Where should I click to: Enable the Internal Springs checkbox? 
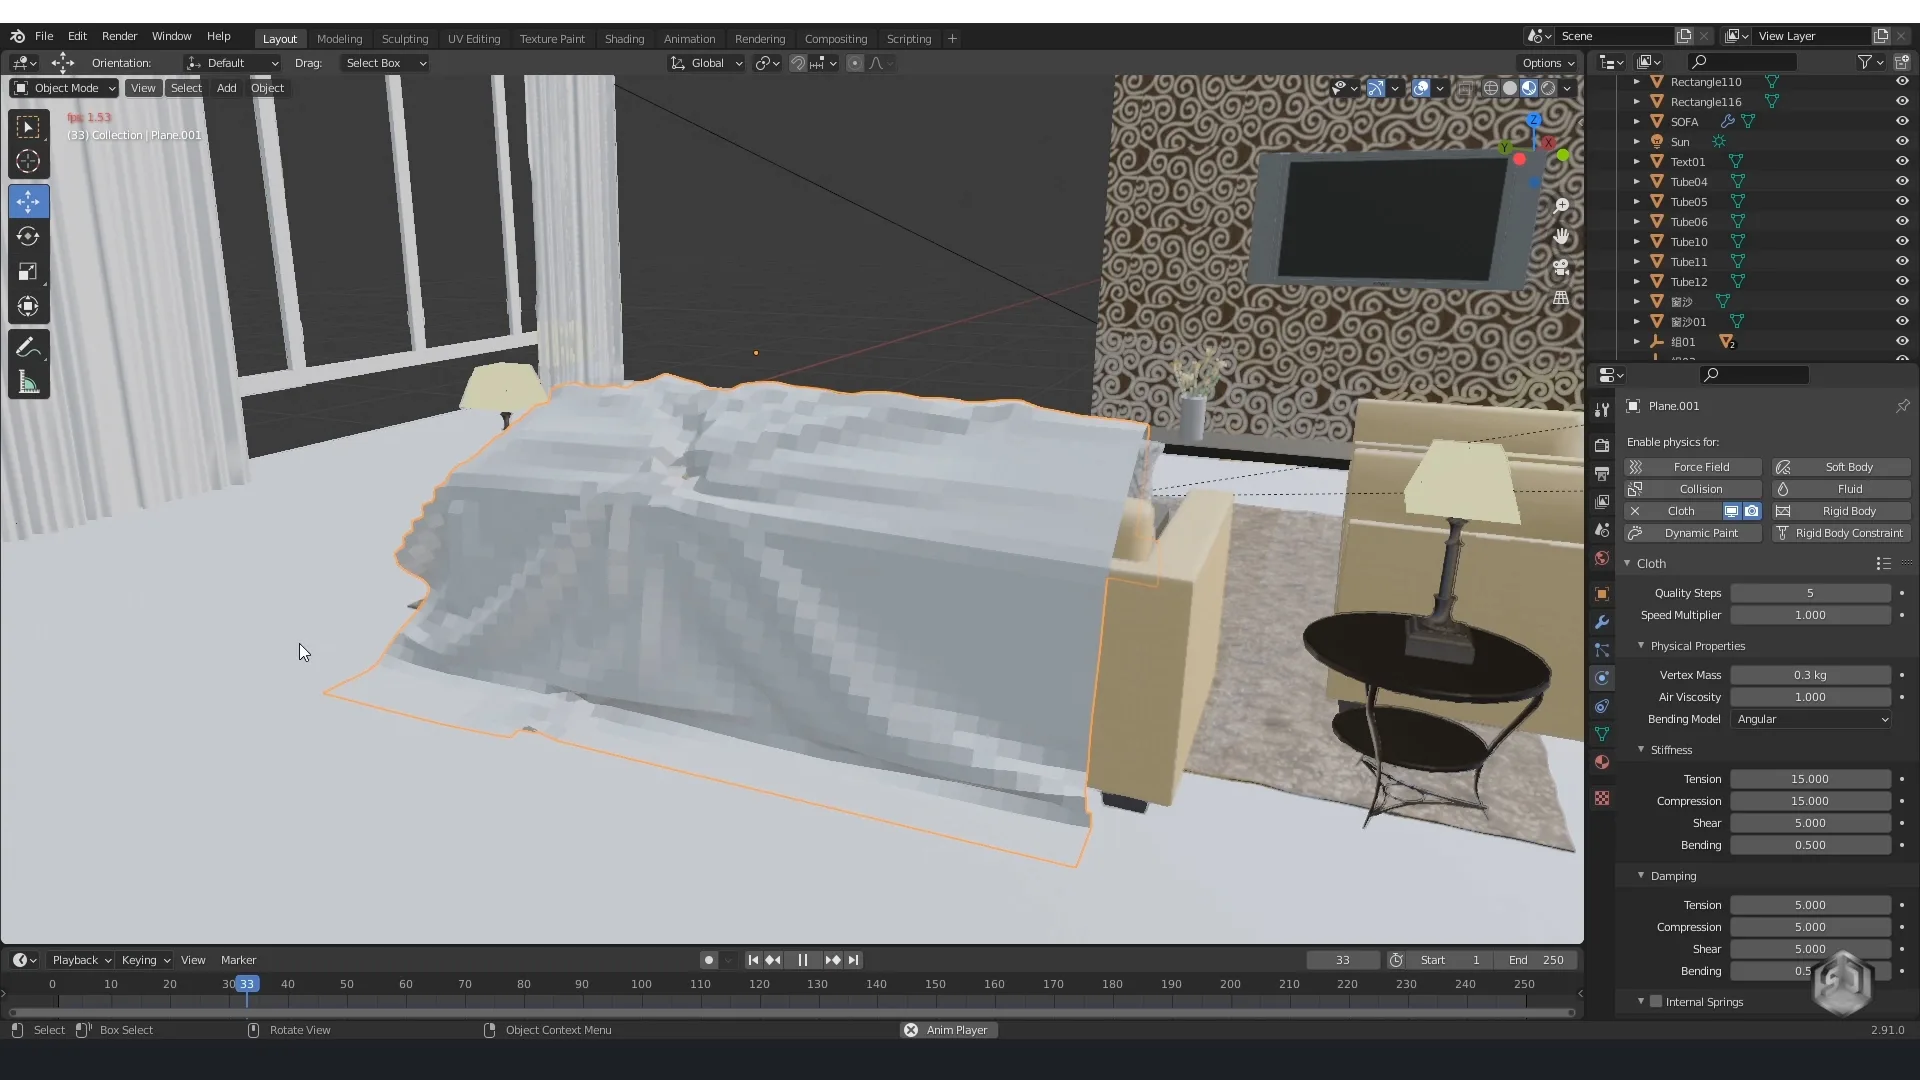[x=1656, y=1001]
